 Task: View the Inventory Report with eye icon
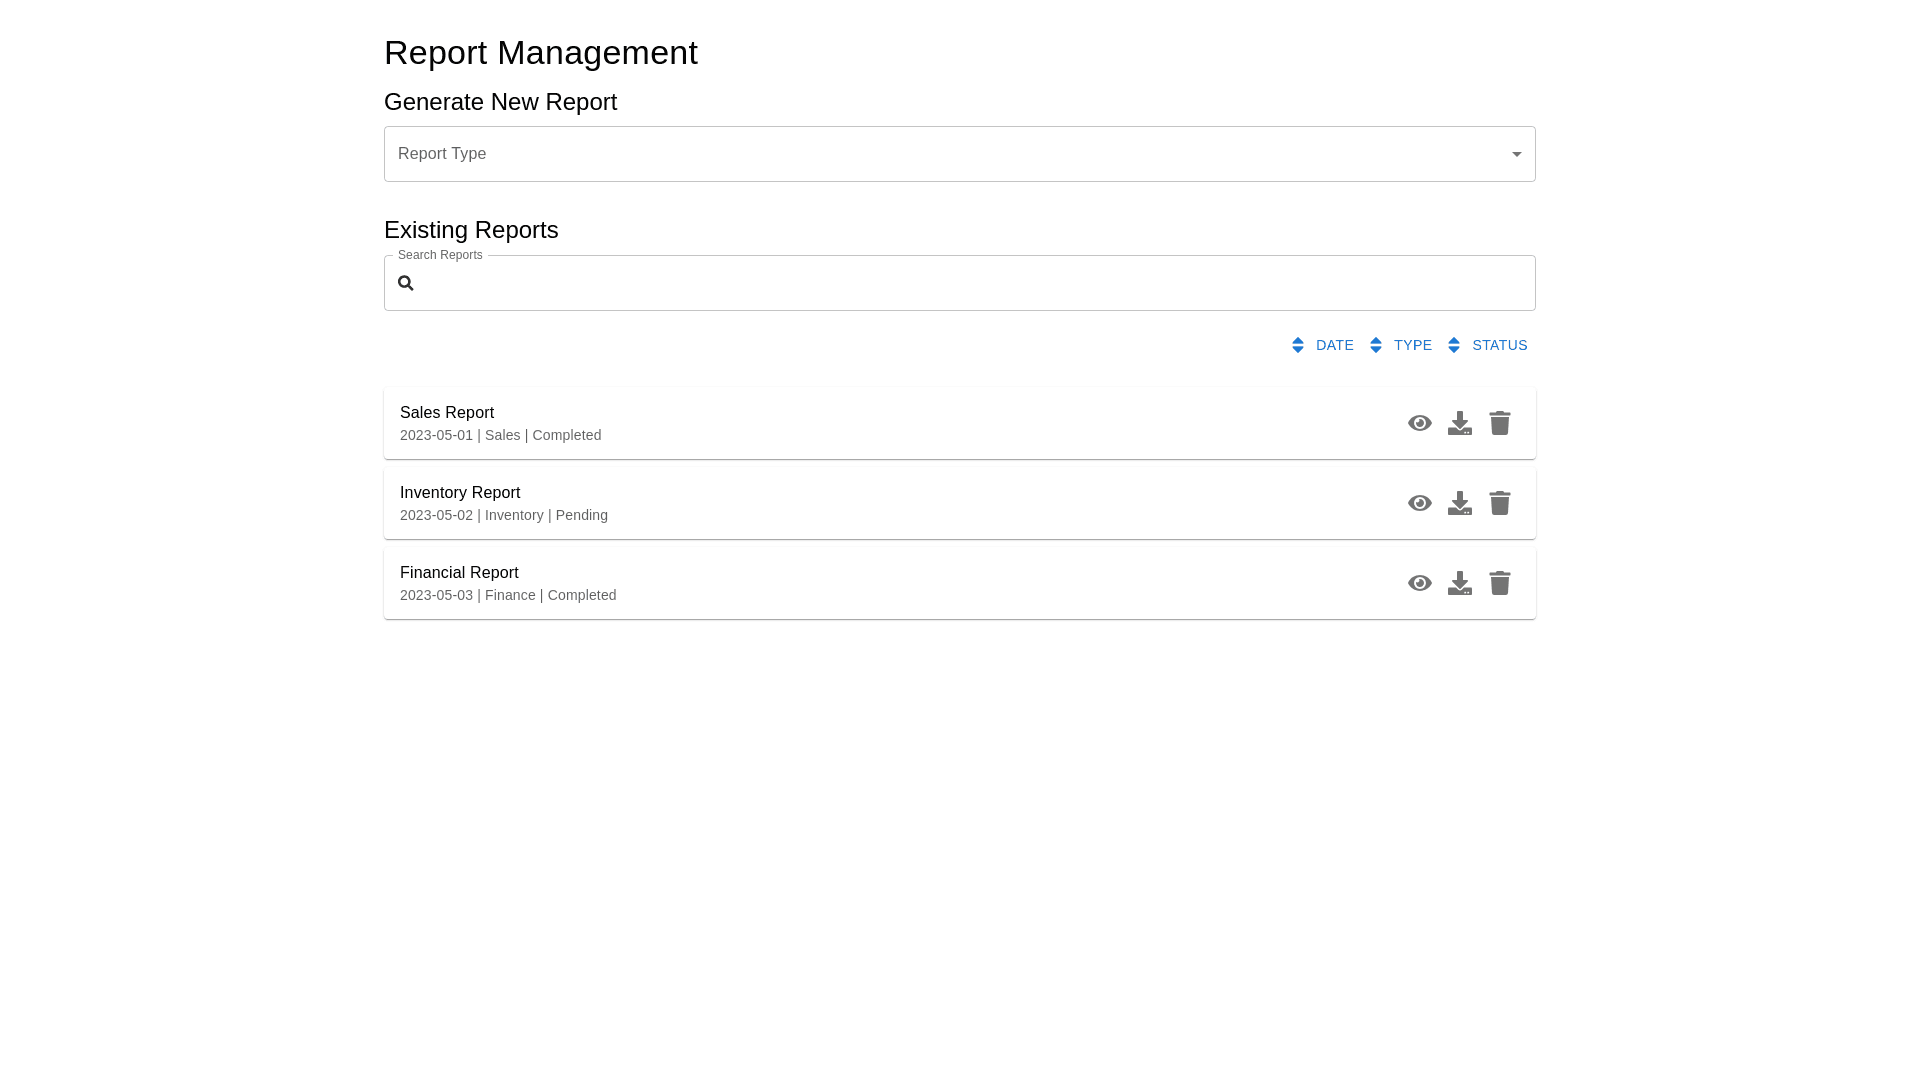(1419, 503)
